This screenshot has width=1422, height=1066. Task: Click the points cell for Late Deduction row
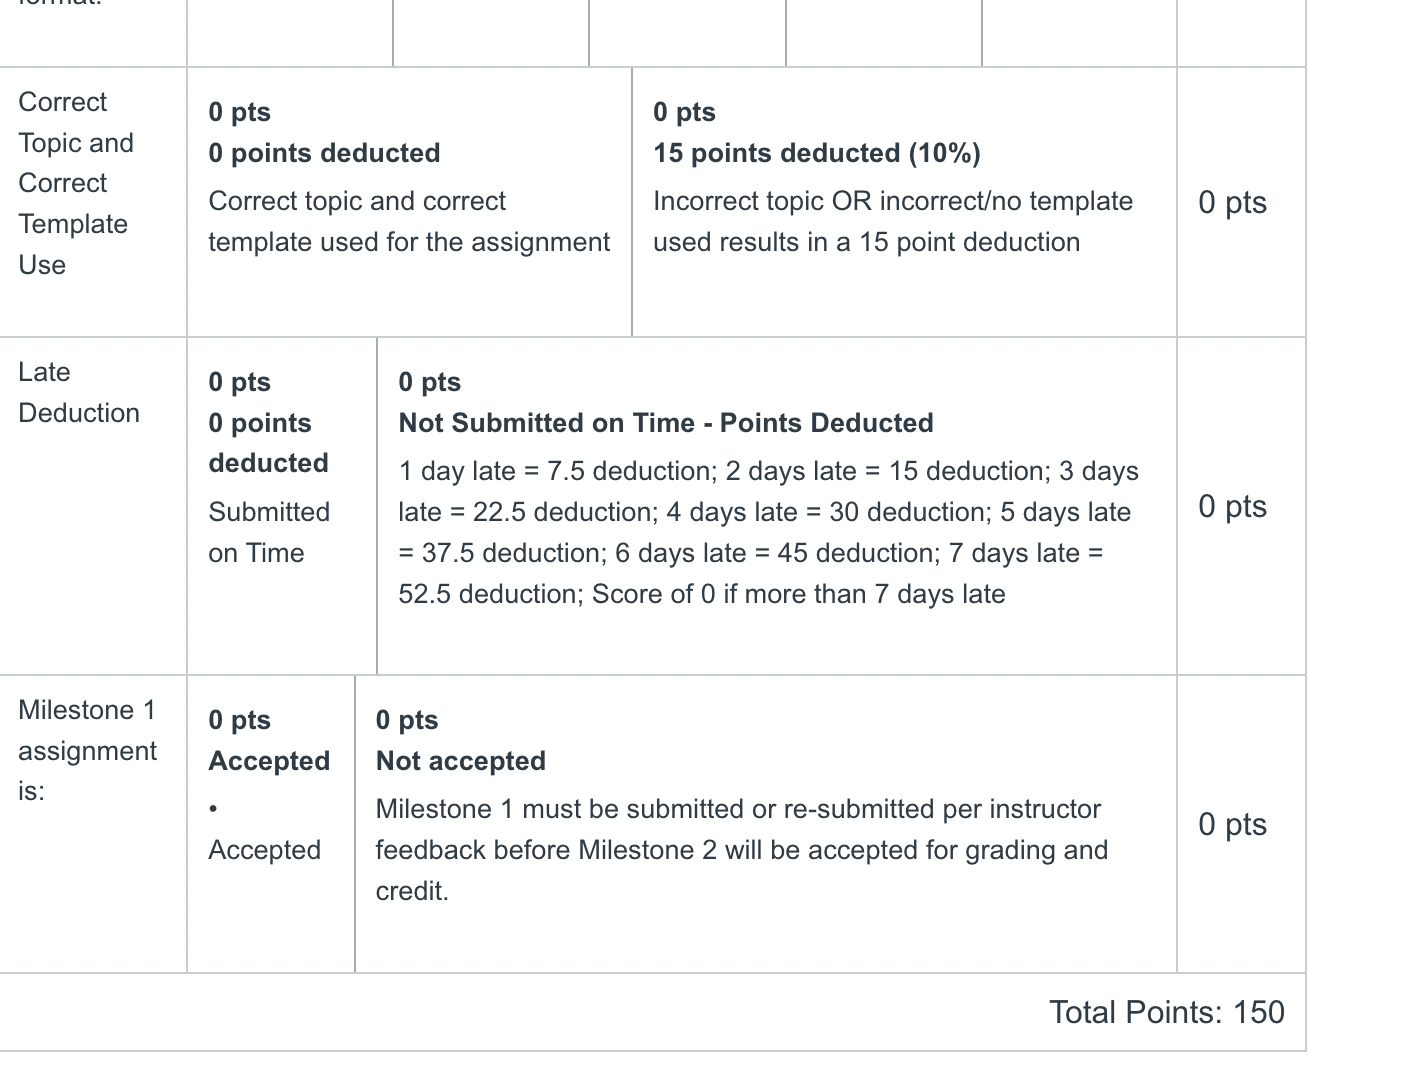click(1233, 506)
